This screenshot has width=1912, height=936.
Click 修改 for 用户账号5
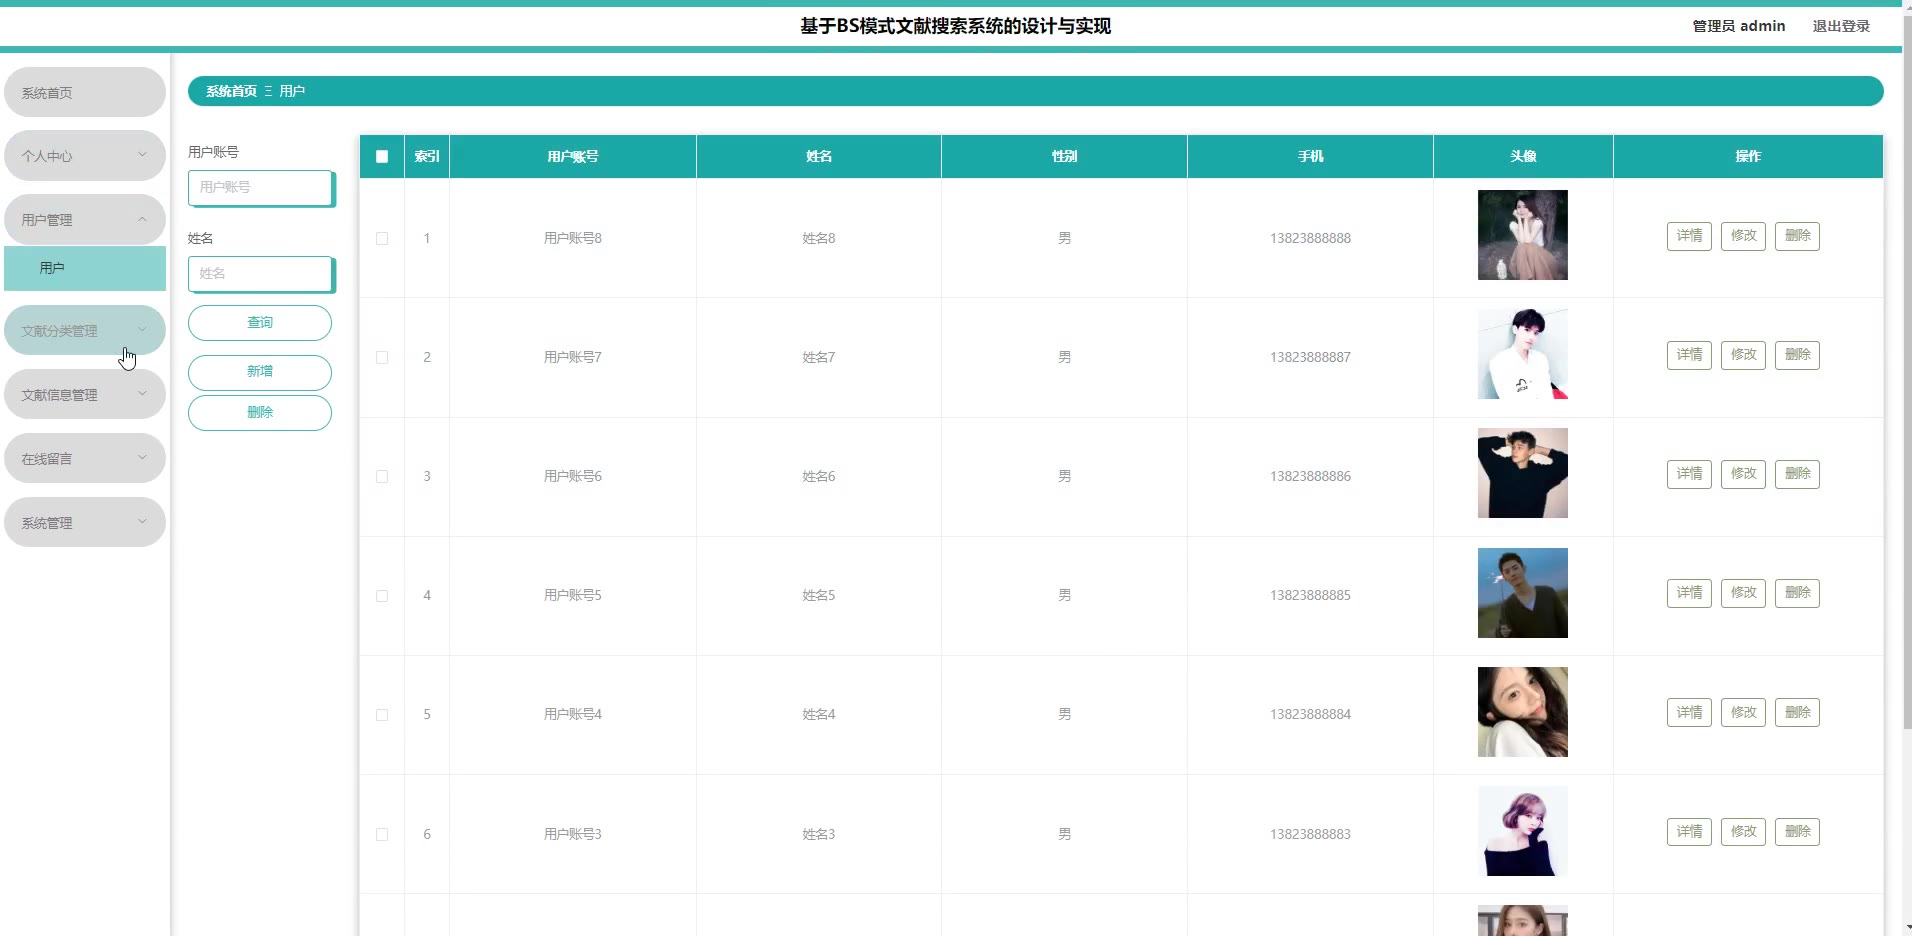(x=1743, y=593)
